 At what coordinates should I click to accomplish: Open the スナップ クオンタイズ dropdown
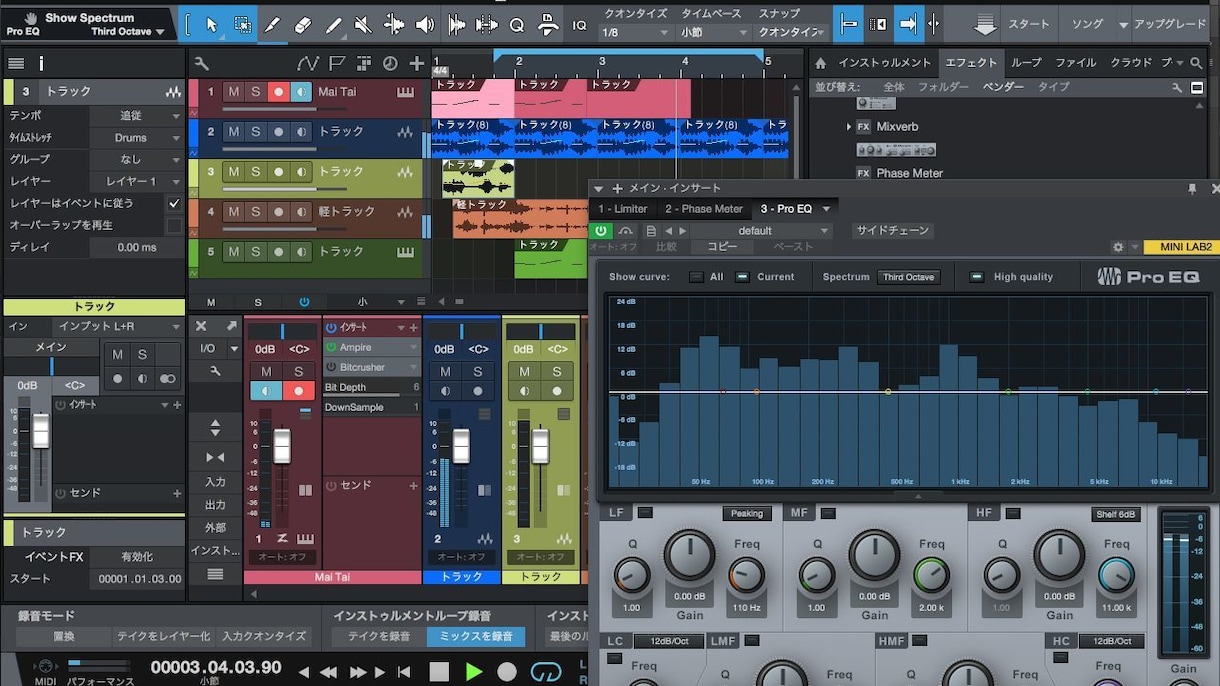pyautogui.click(x=793, y=32)
